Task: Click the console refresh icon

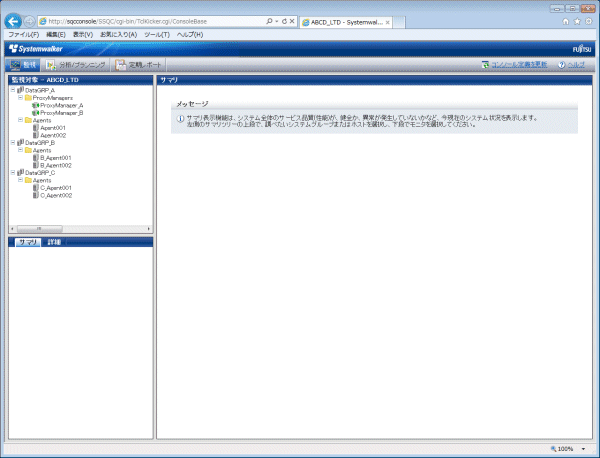Action: click(x=485, y=65)
